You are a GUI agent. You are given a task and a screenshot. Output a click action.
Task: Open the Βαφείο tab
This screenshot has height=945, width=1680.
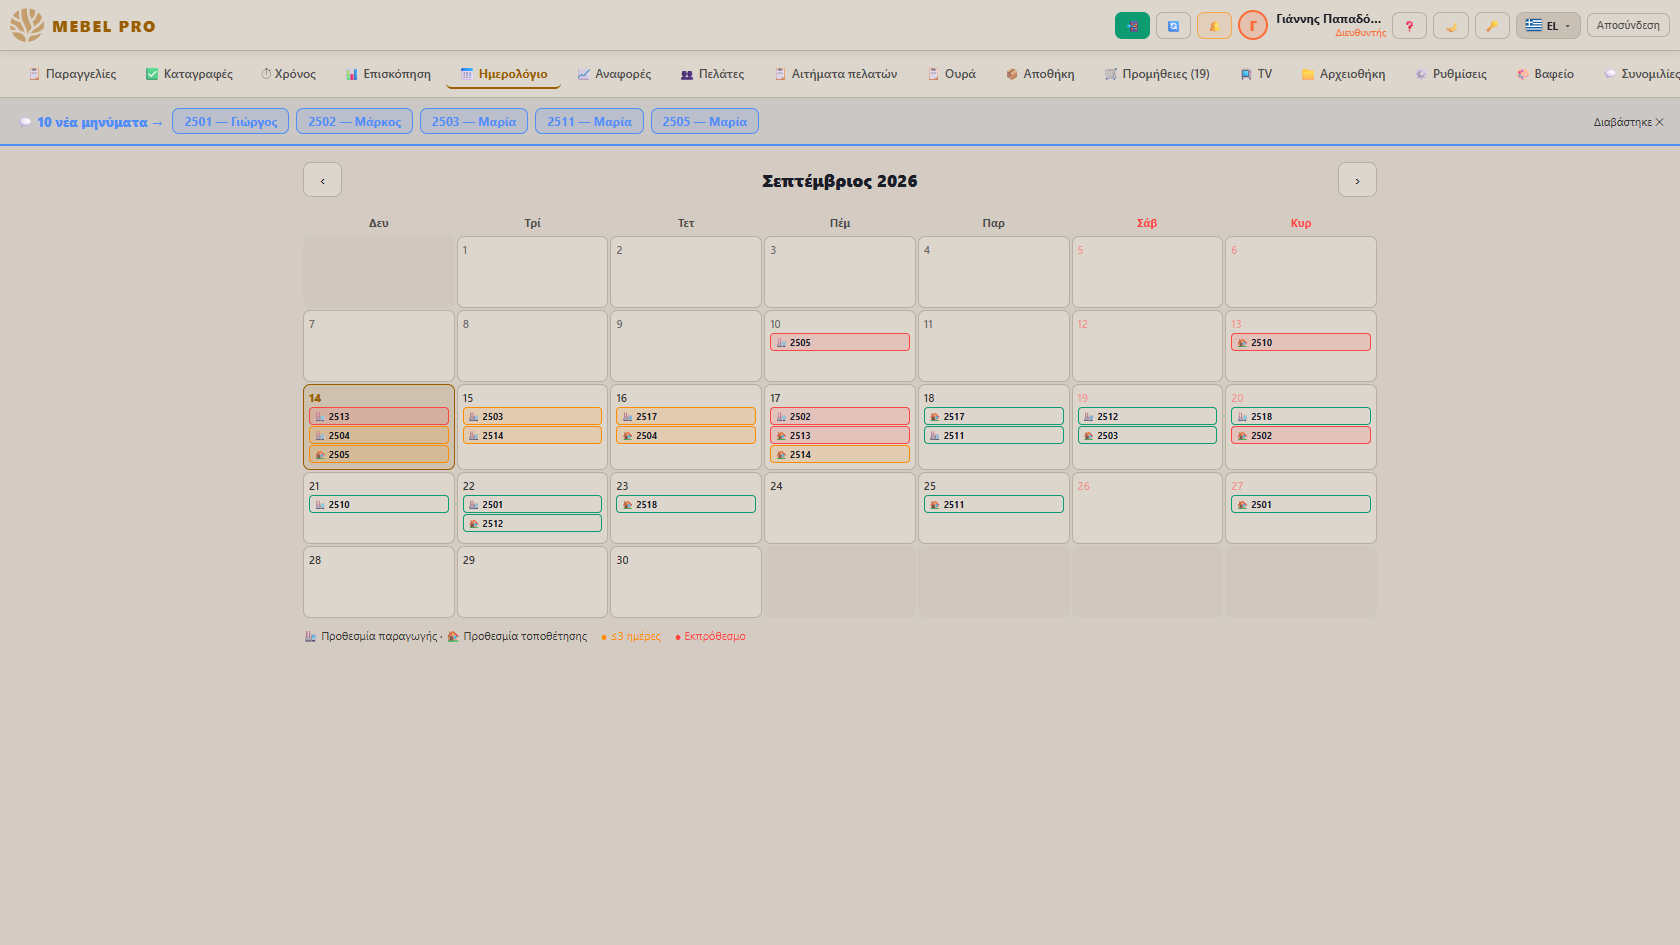tap(1545, 74)
